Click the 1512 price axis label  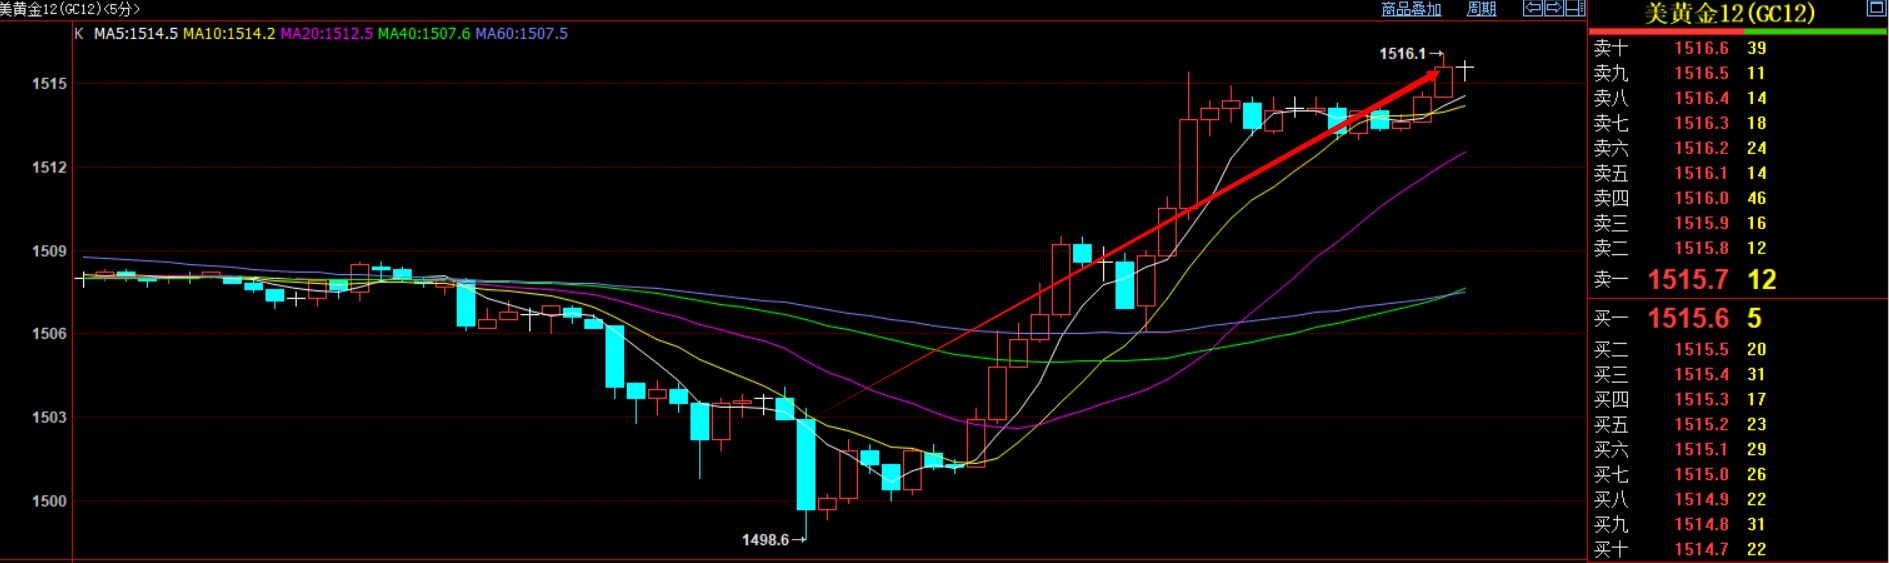[49, 168]
